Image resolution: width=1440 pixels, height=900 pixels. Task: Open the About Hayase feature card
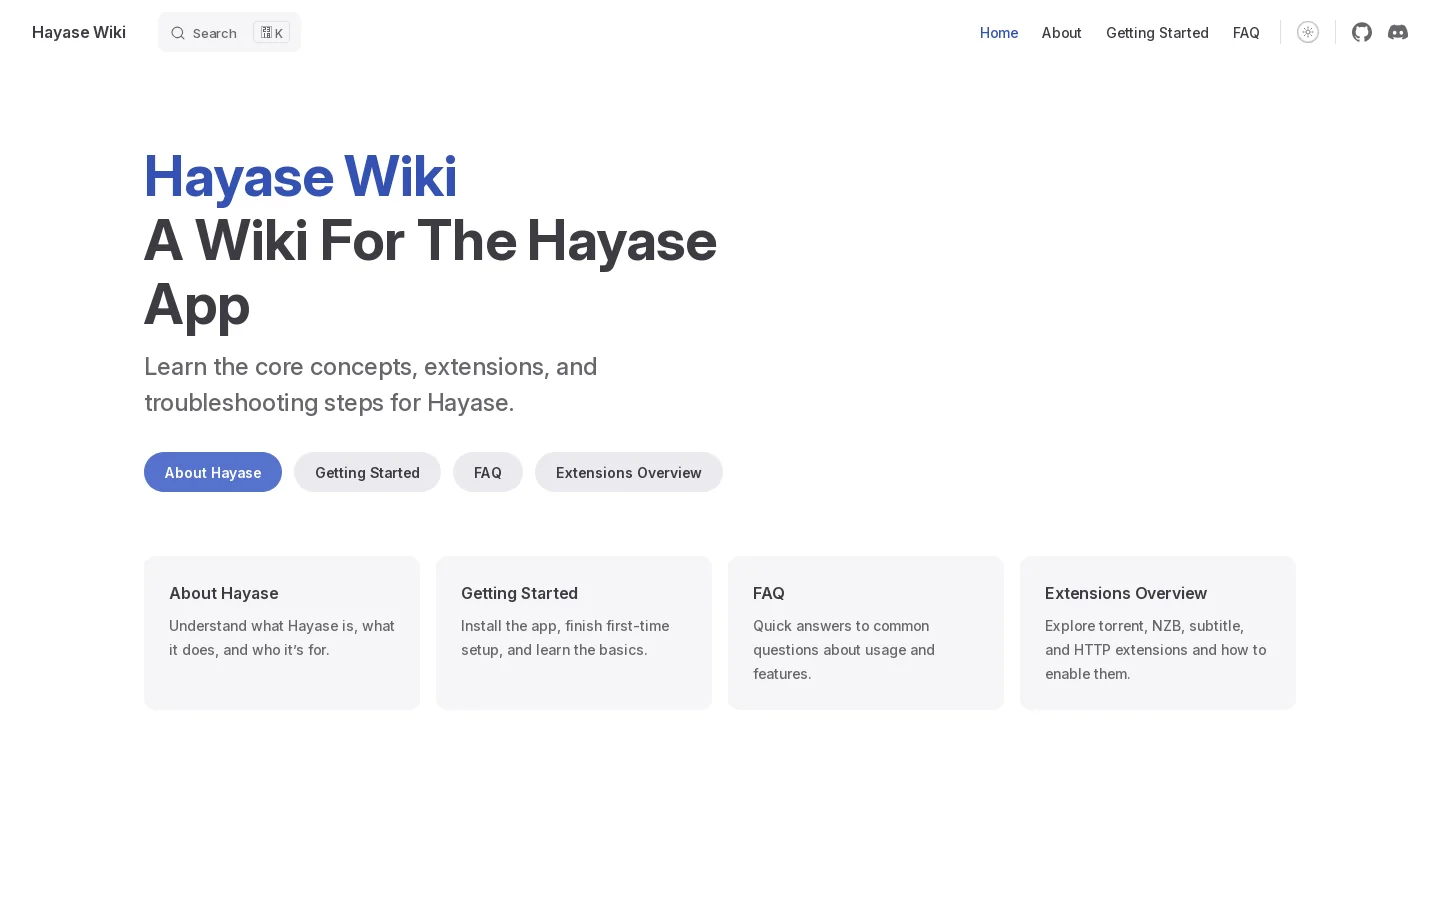(282, 633)
